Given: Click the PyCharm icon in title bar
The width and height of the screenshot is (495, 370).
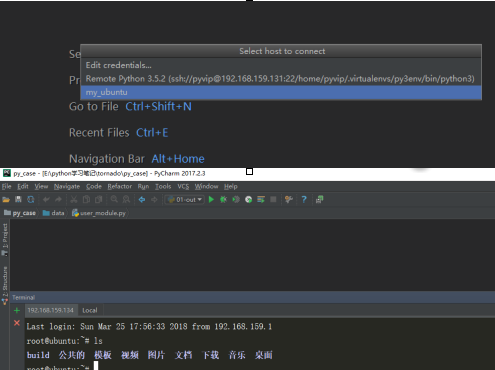Looking at the screenshot, I should click(x=7, y=173).
